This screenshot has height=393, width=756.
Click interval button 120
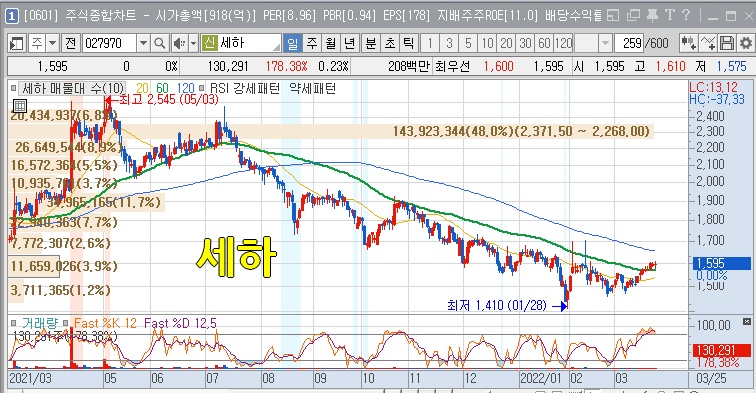pos(563,43)
